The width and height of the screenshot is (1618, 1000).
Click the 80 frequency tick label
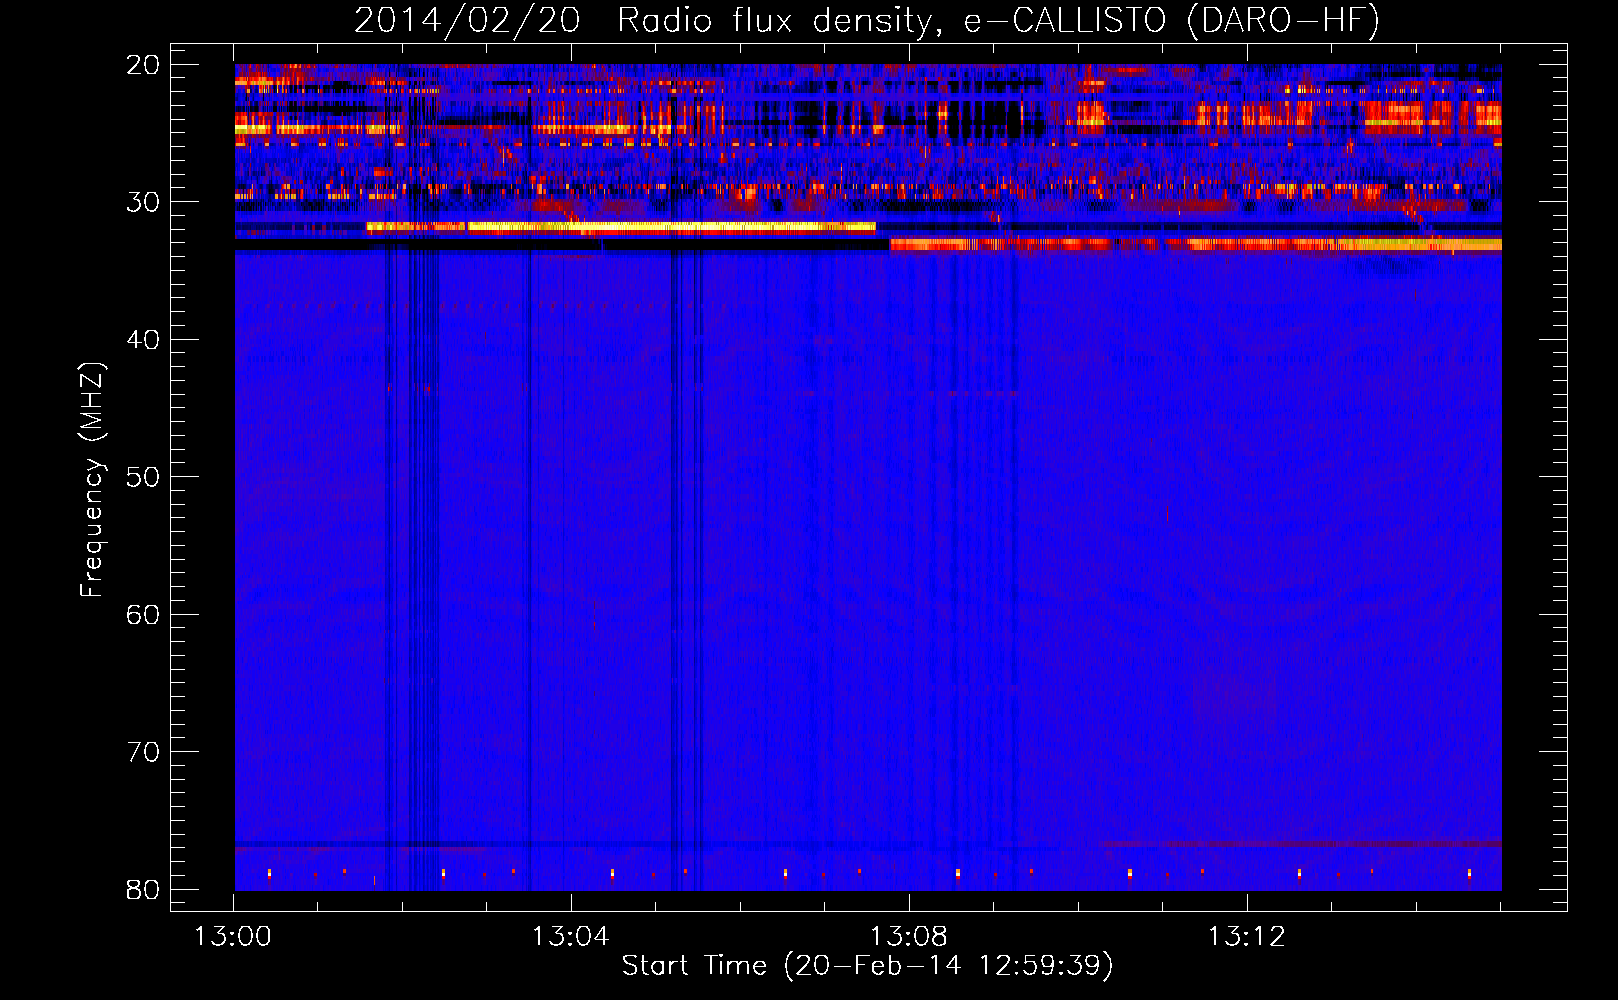143,889
